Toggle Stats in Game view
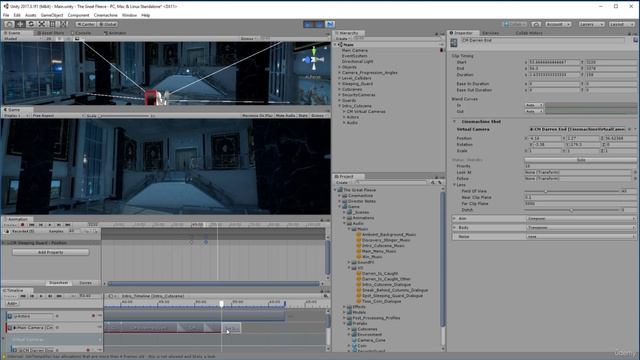Screen dimensions: 640x360 pyautogui.click(x=303, y=116)
